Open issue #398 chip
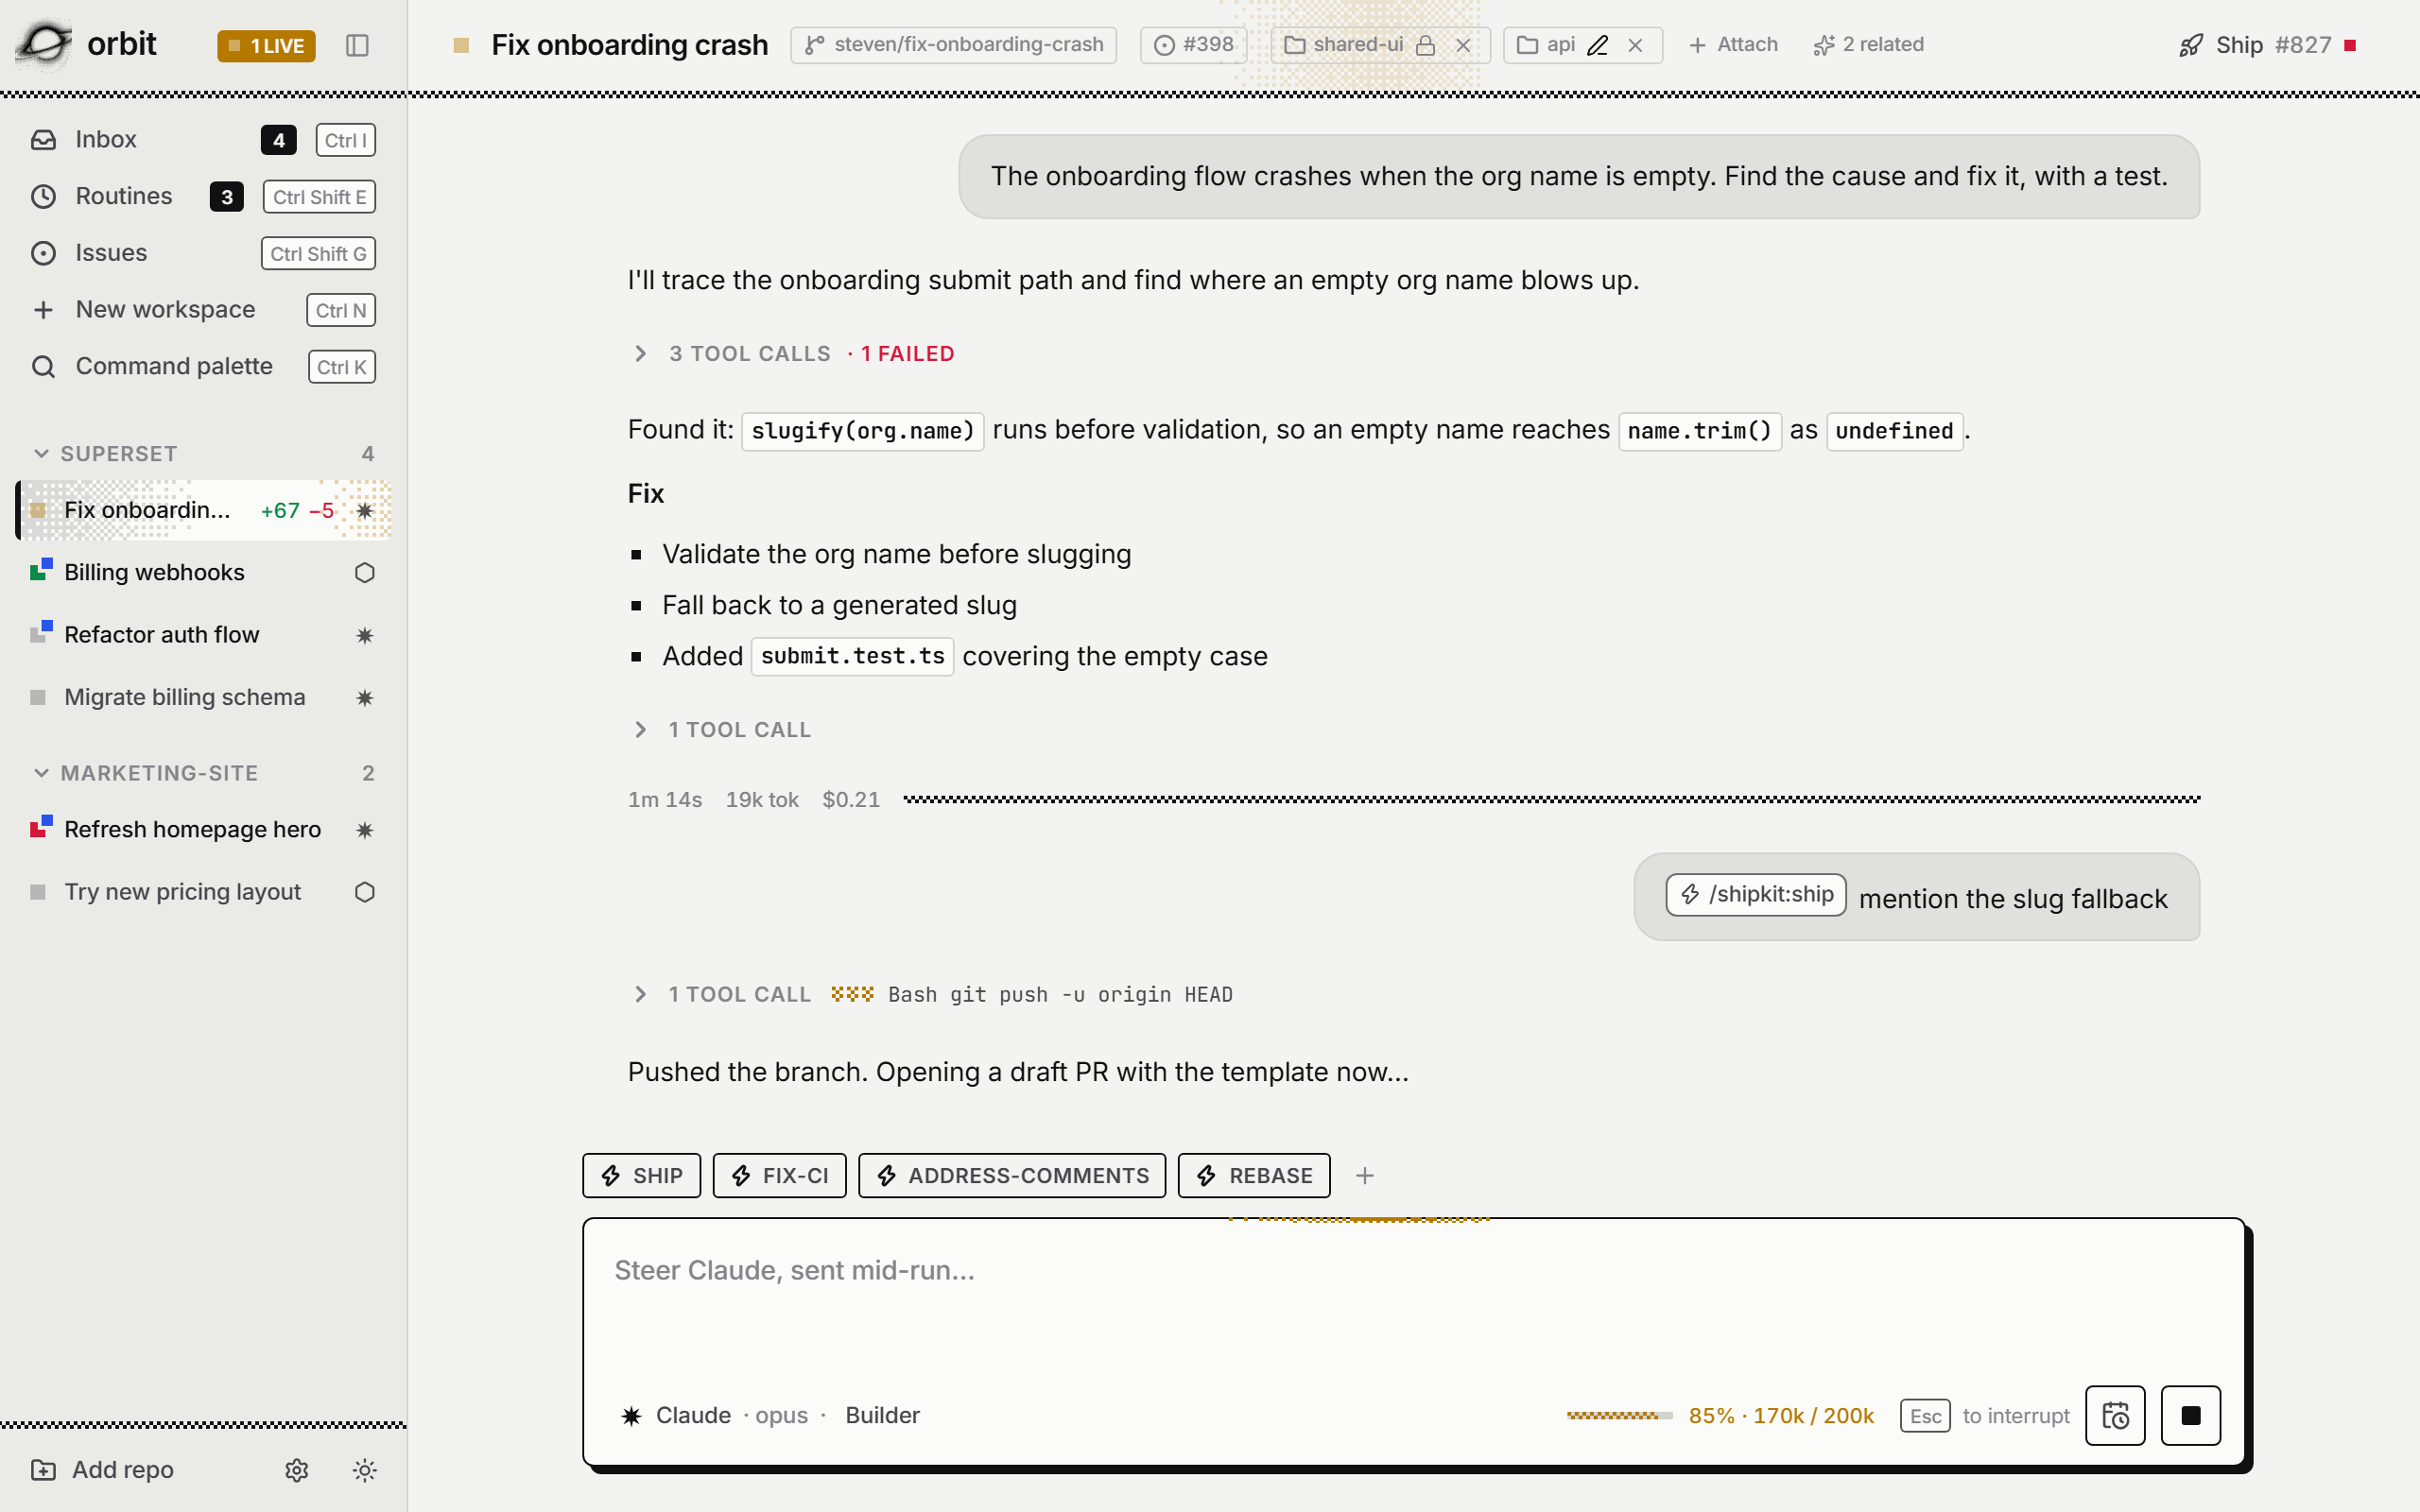The image size is (2420, 1512). coord(1194,45)
